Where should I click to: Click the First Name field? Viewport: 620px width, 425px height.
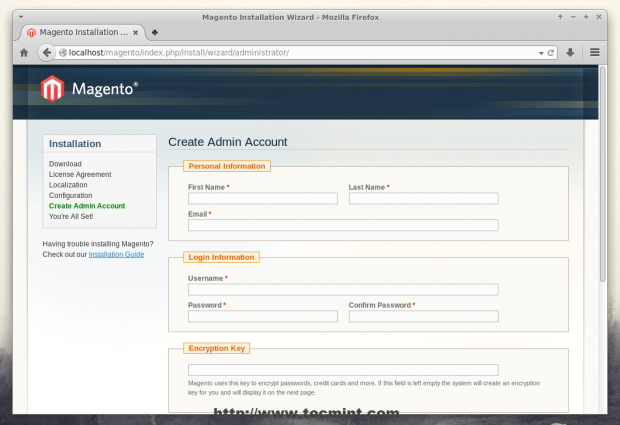pyautogui.click(x=263, y=198)
